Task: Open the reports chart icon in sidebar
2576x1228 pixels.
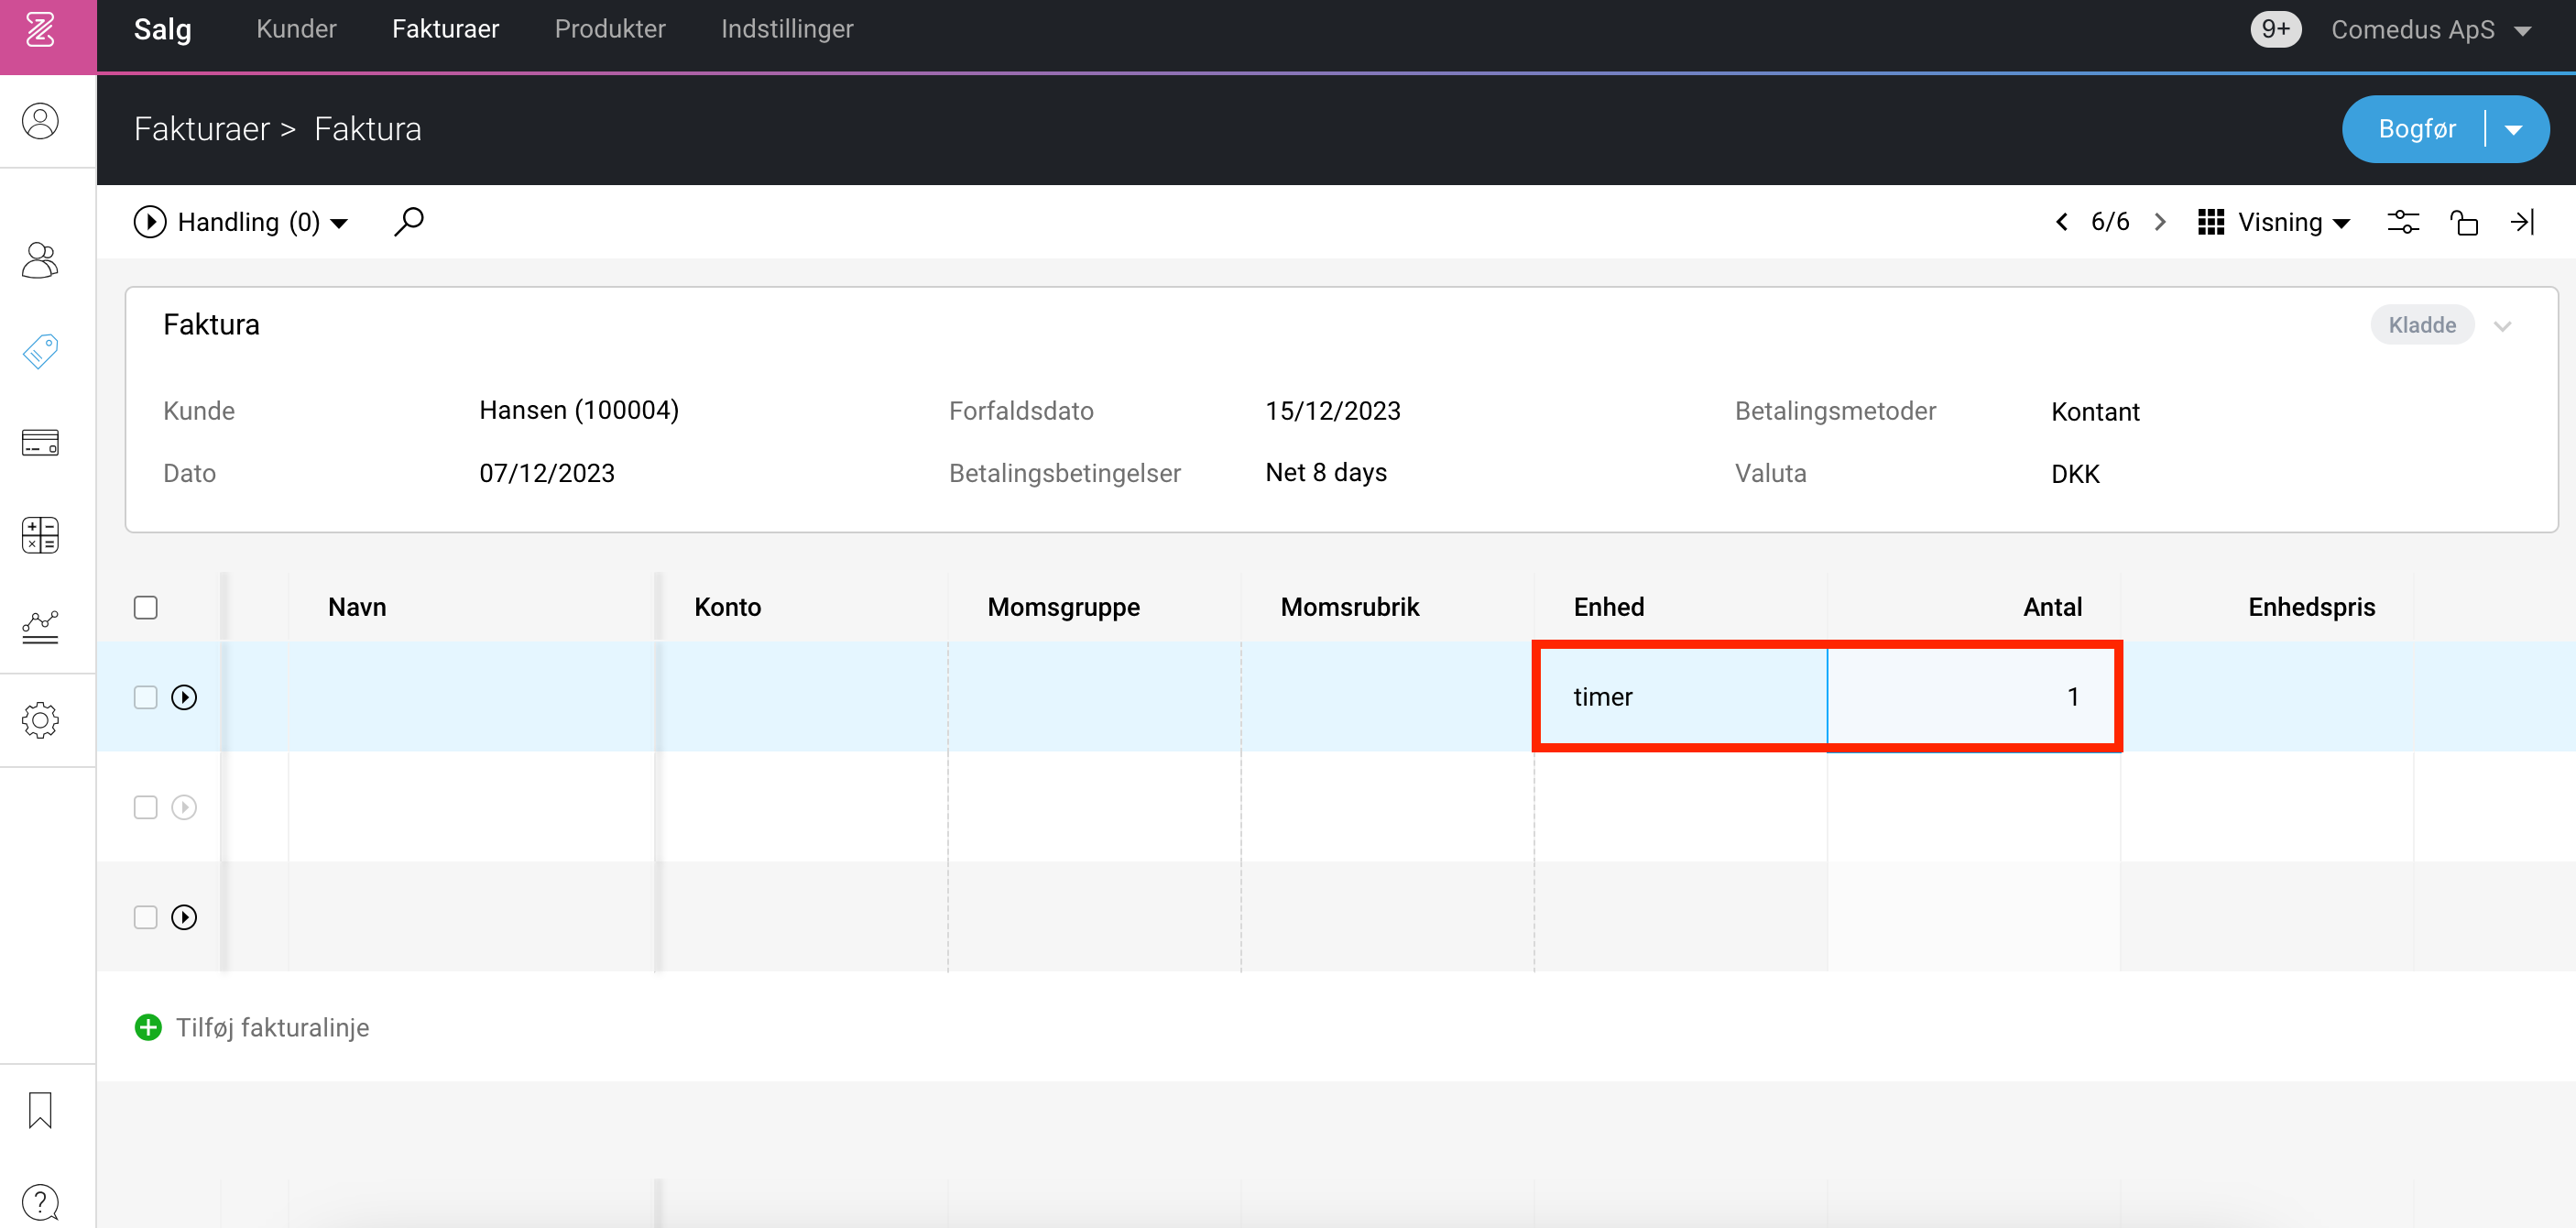Action: pos(41,627)
